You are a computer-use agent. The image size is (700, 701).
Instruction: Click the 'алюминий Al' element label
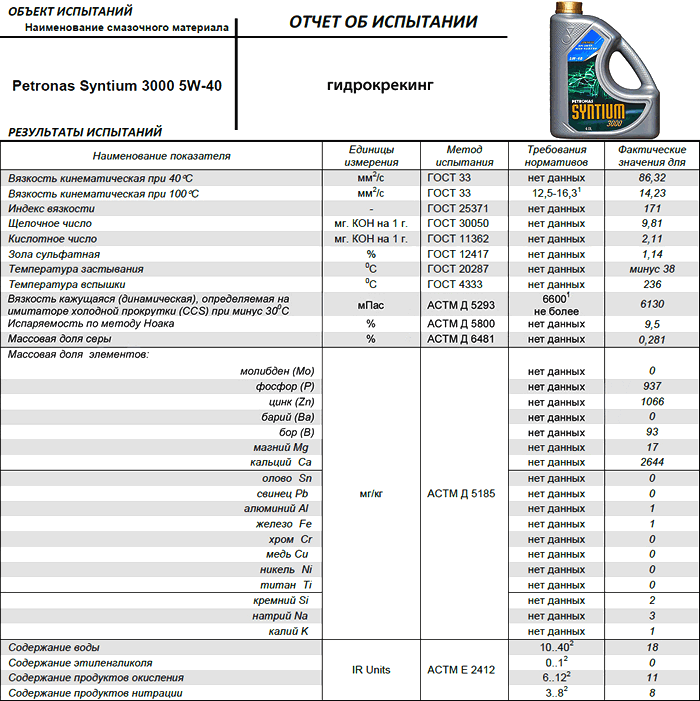(x=276, y=509)
